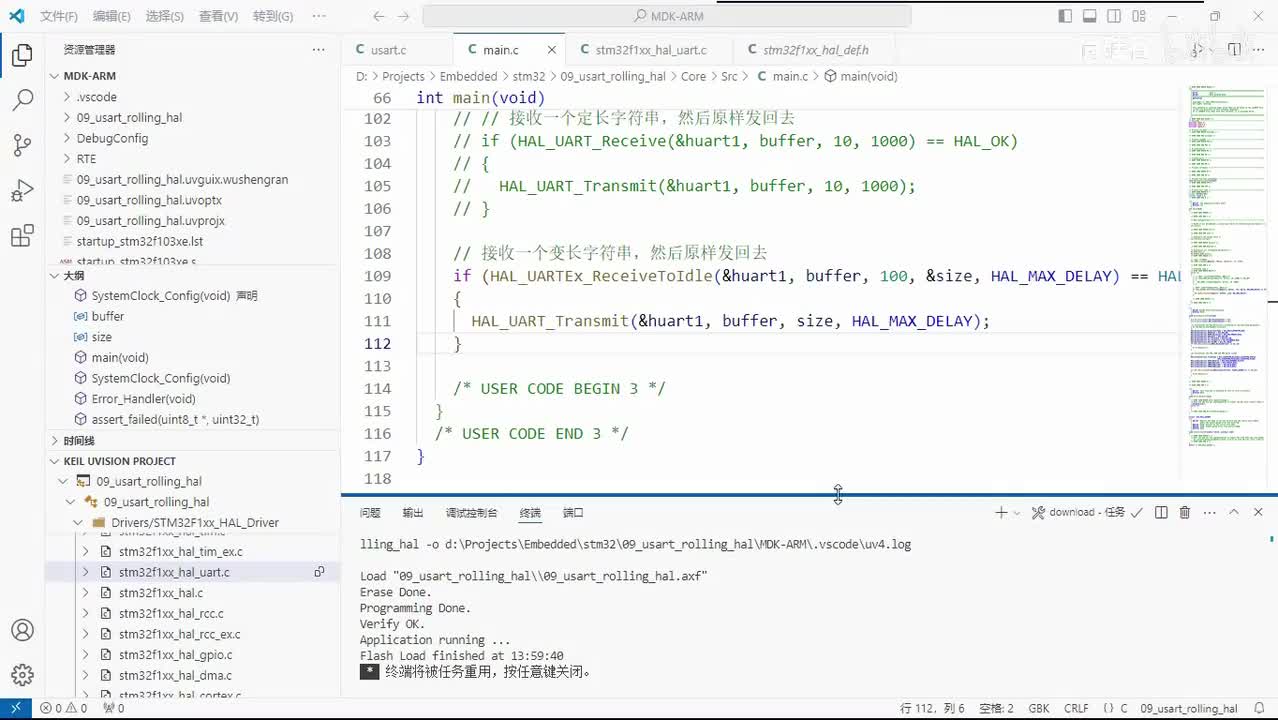Open the Source Control view
Screen dimensions: 1278x720
(x=22, y=145)
